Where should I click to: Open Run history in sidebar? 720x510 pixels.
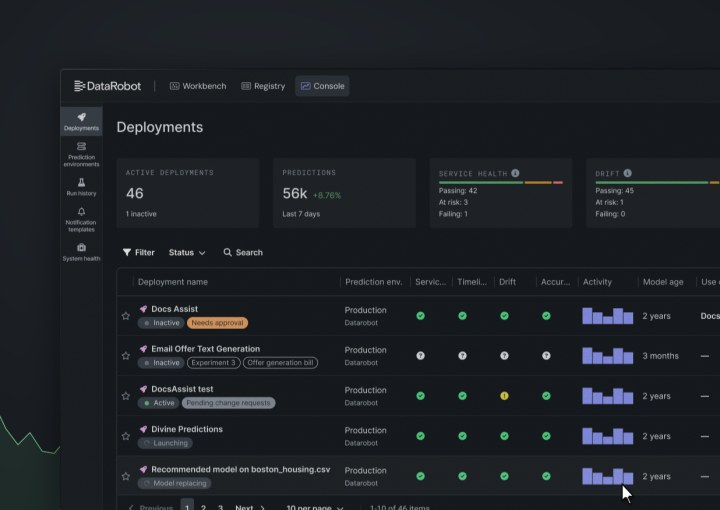coord(81,187)
